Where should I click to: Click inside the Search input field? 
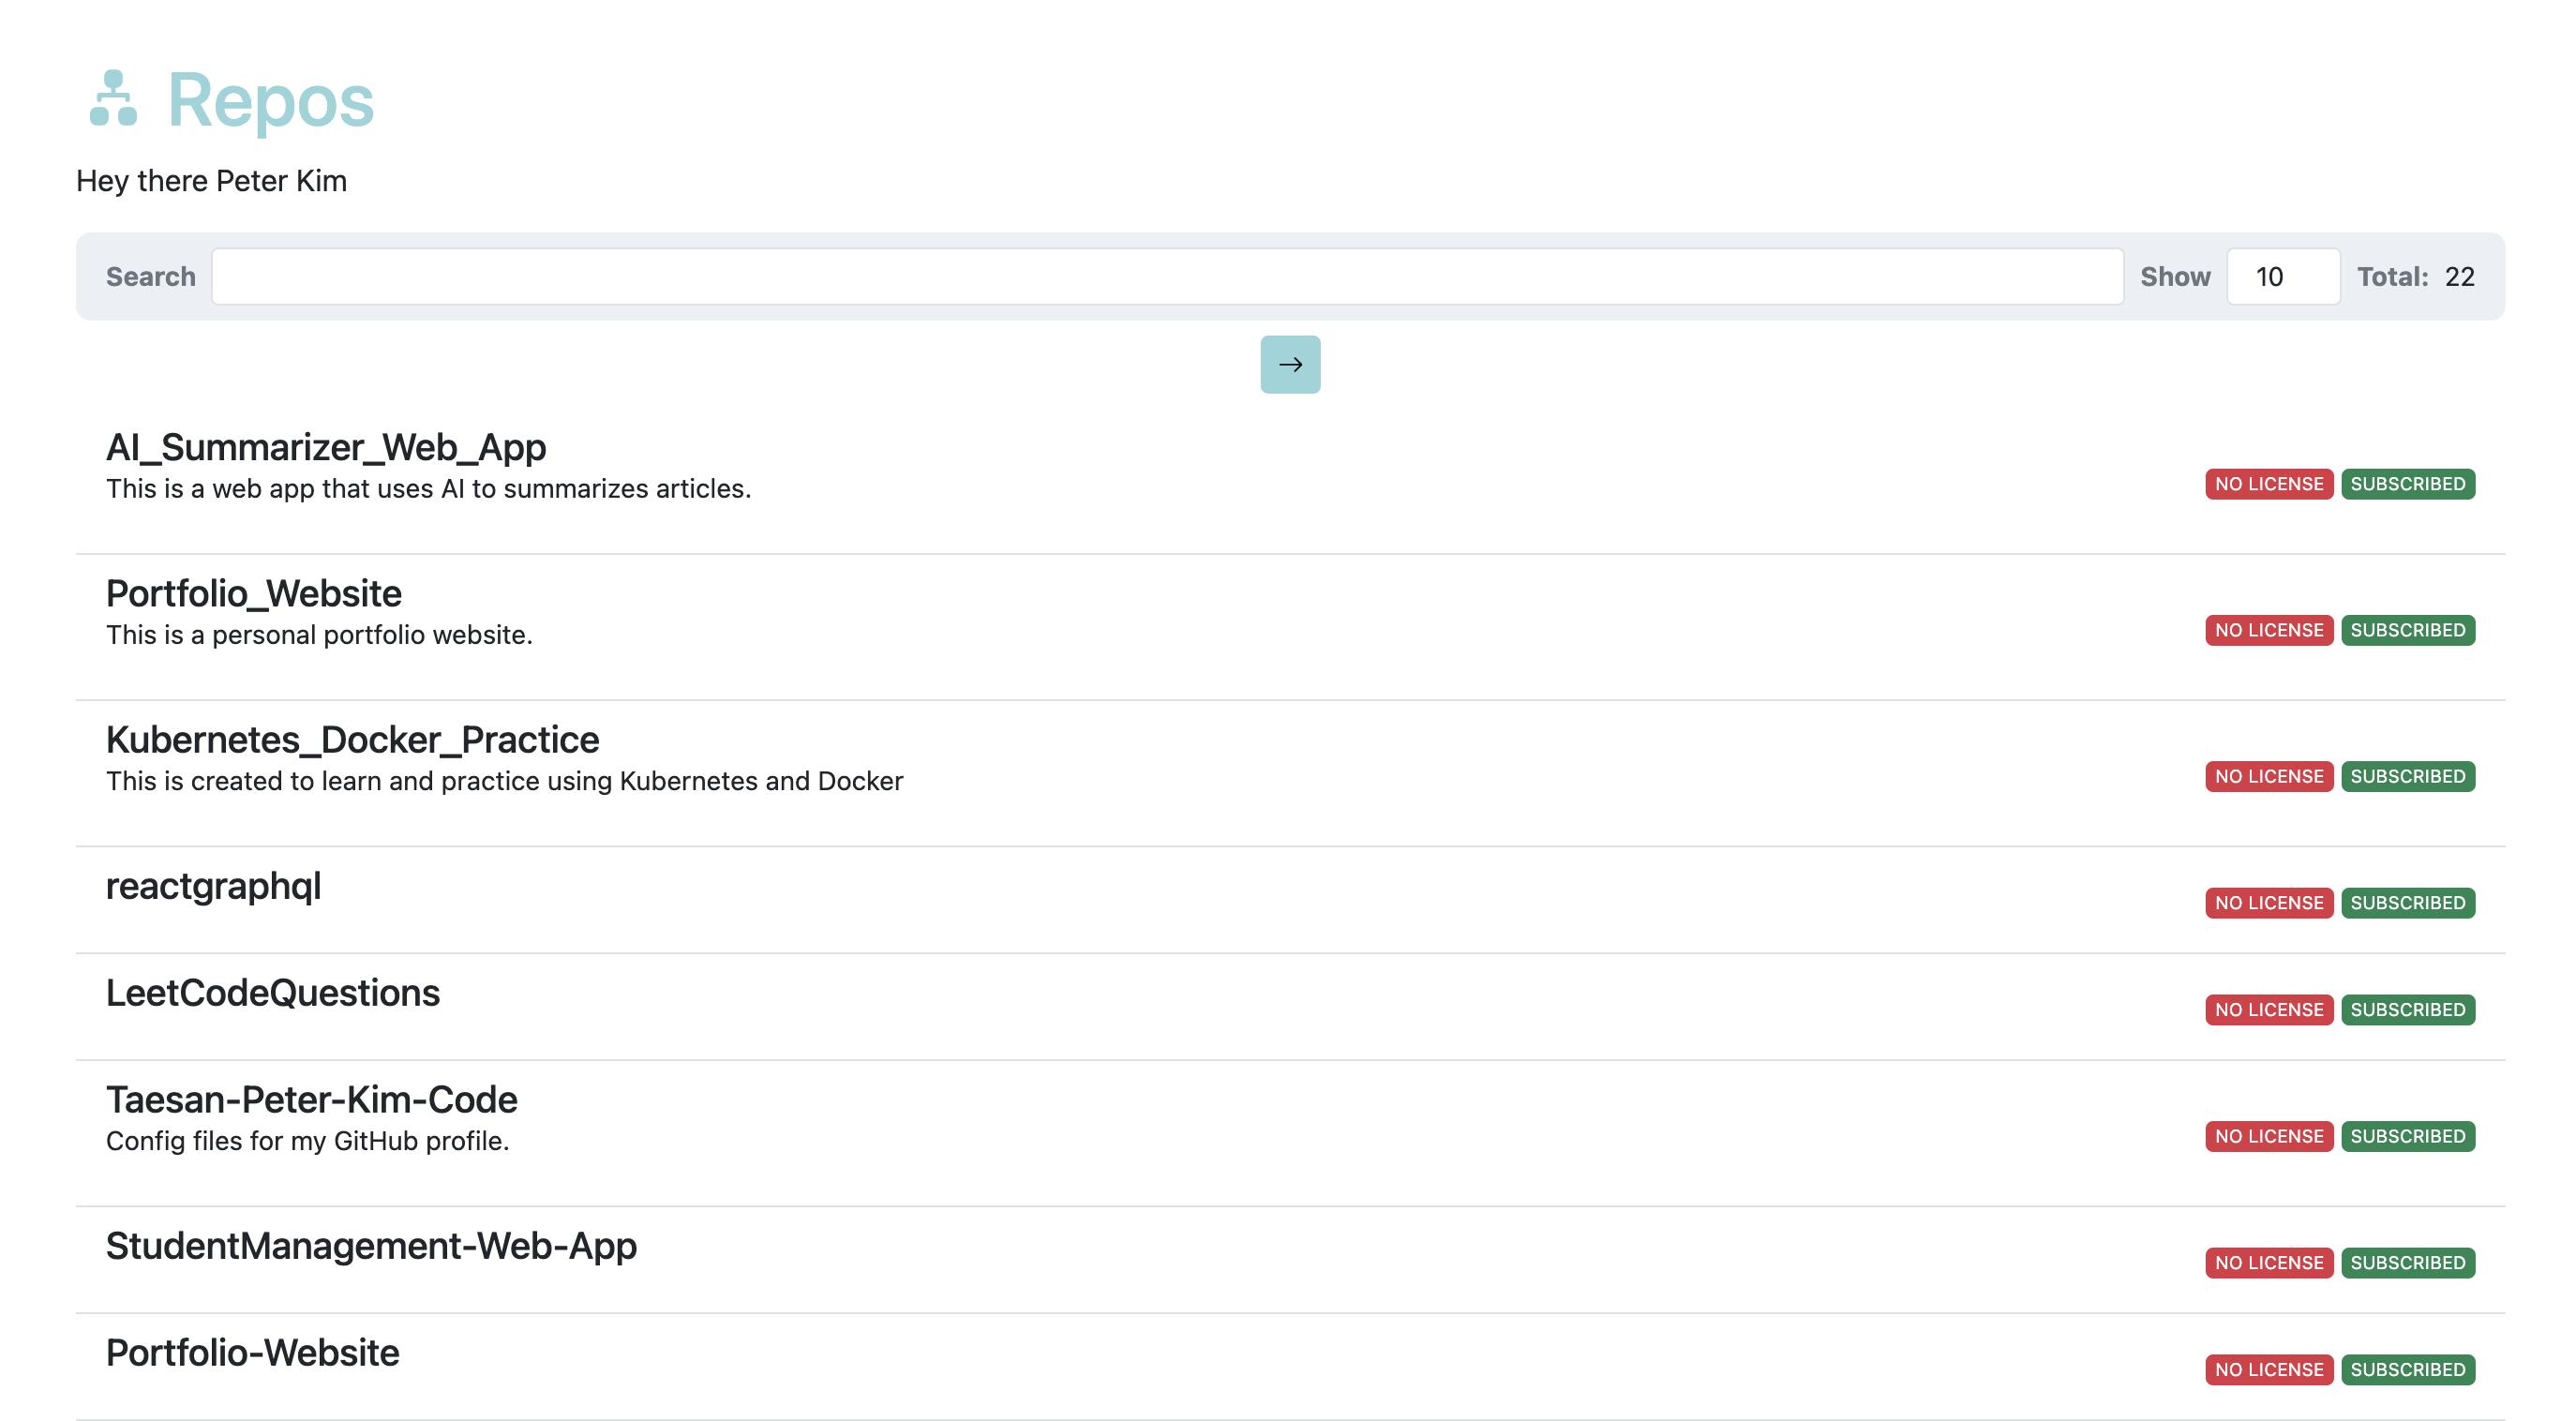point(1166,276)
